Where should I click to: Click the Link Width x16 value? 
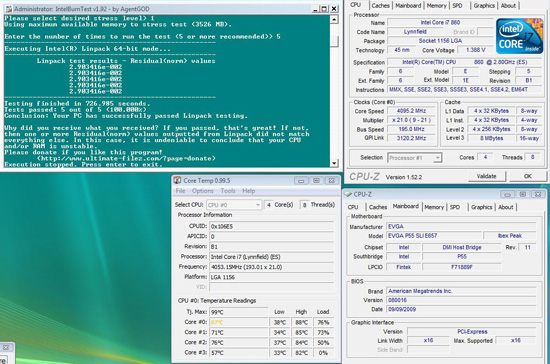(x=428, y=341)
